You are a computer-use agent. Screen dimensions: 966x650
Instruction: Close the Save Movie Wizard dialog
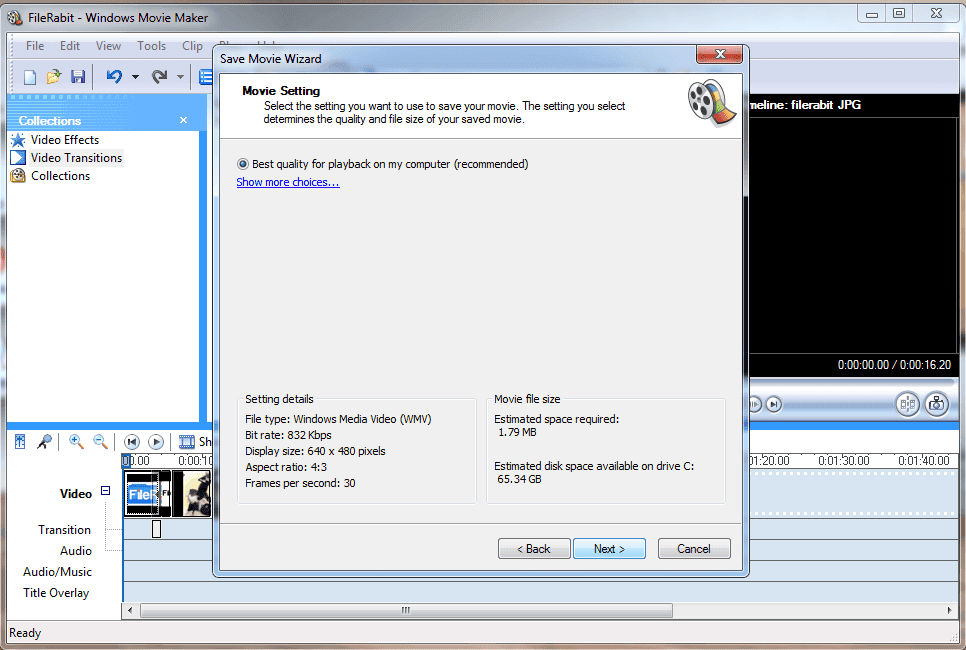720,54
